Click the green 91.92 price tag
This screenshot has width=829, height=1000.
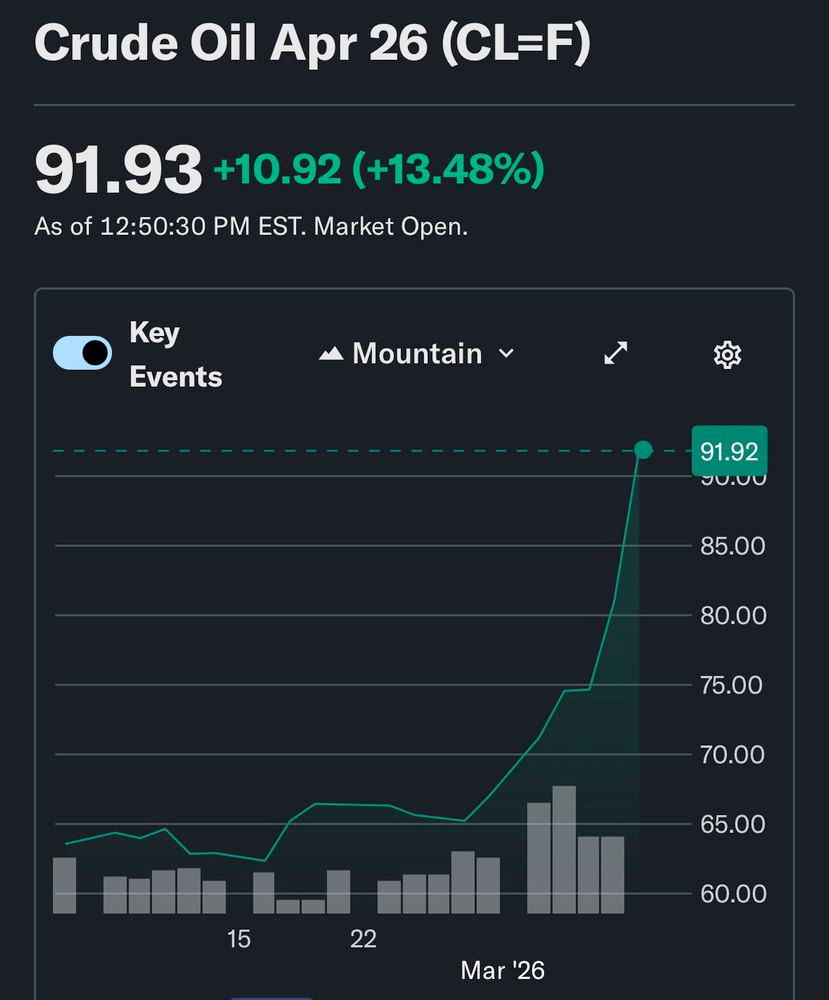pos(729,451)
